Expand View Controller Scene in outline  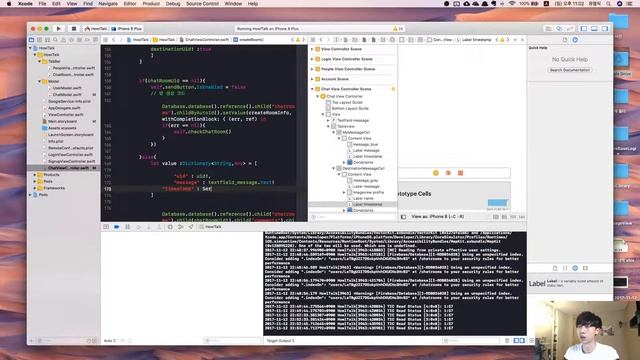[x=312, y=49]
